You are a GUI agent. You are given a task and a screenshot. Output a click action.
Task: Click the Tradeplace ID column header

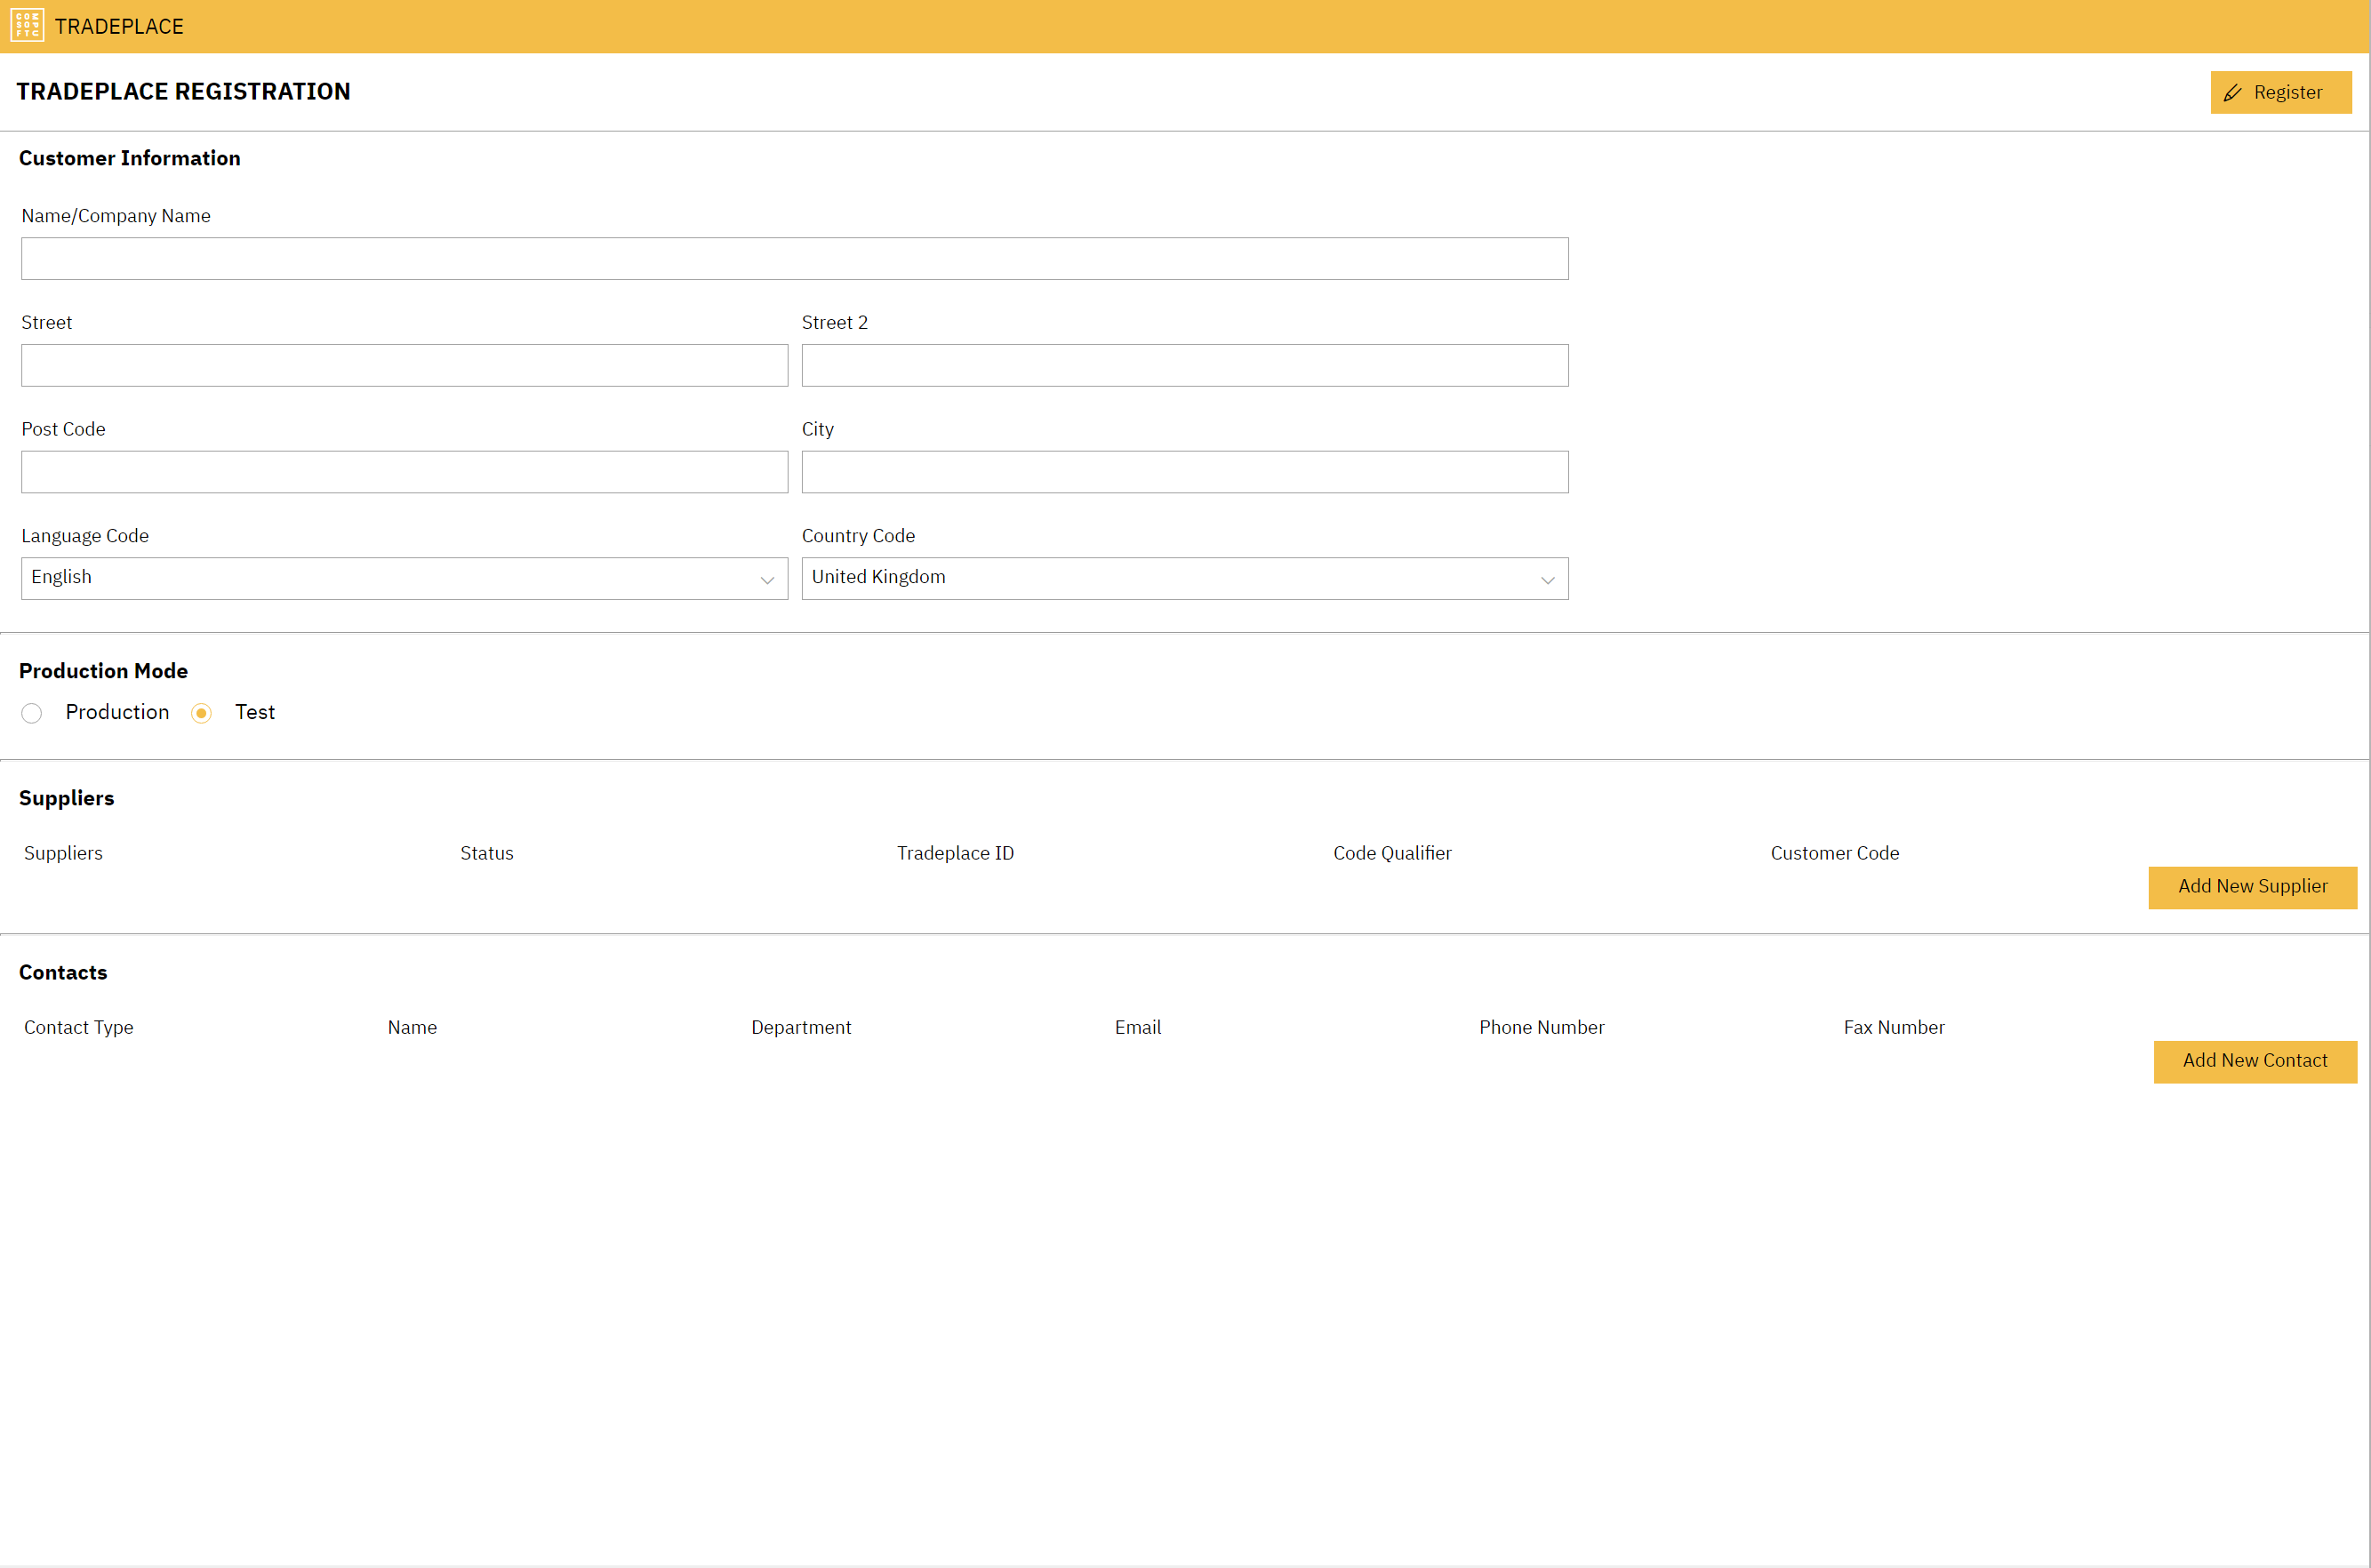click(x=955, y=853)
